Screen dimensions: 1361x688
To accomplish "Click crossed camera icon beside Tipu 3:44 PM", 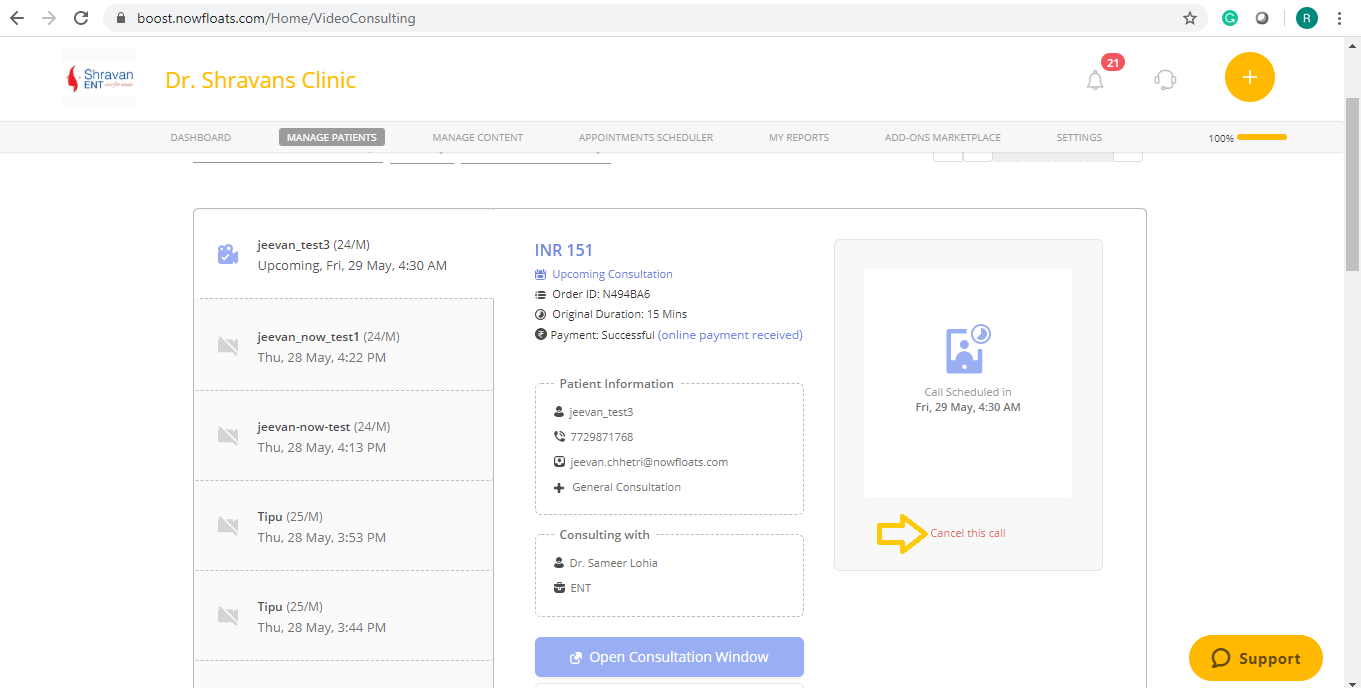I will point(228,616).
